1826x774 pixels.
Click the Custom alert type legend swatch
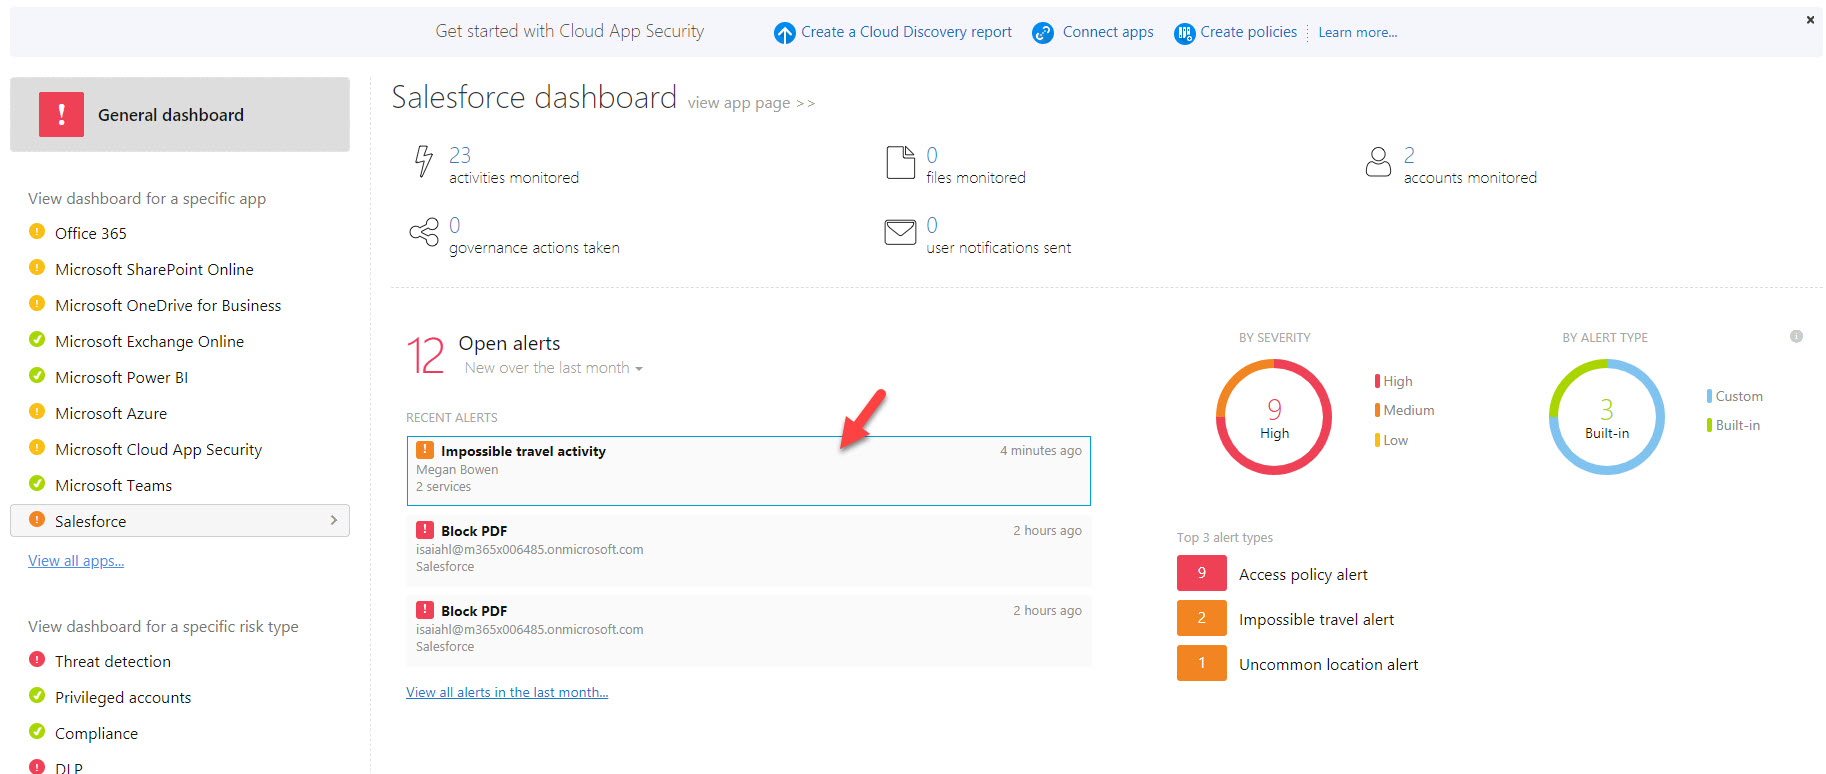pos(1709,396)
